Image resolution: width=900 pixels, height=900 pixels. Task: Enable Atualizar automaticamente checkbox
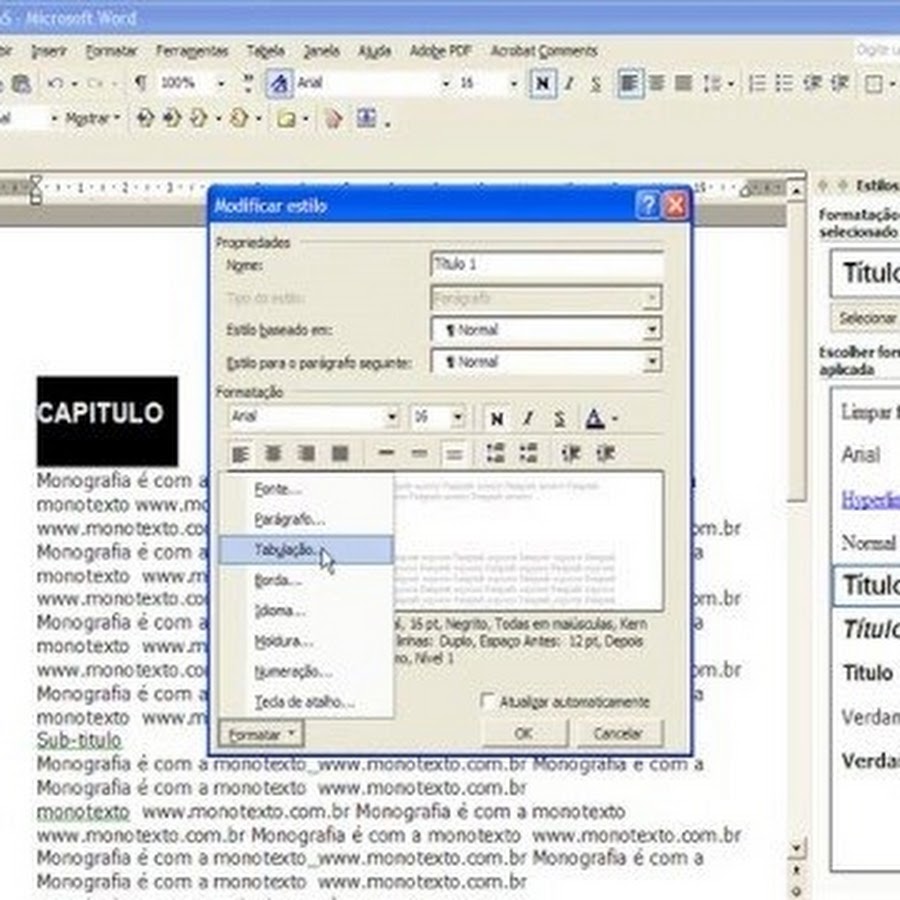[488, 702]
